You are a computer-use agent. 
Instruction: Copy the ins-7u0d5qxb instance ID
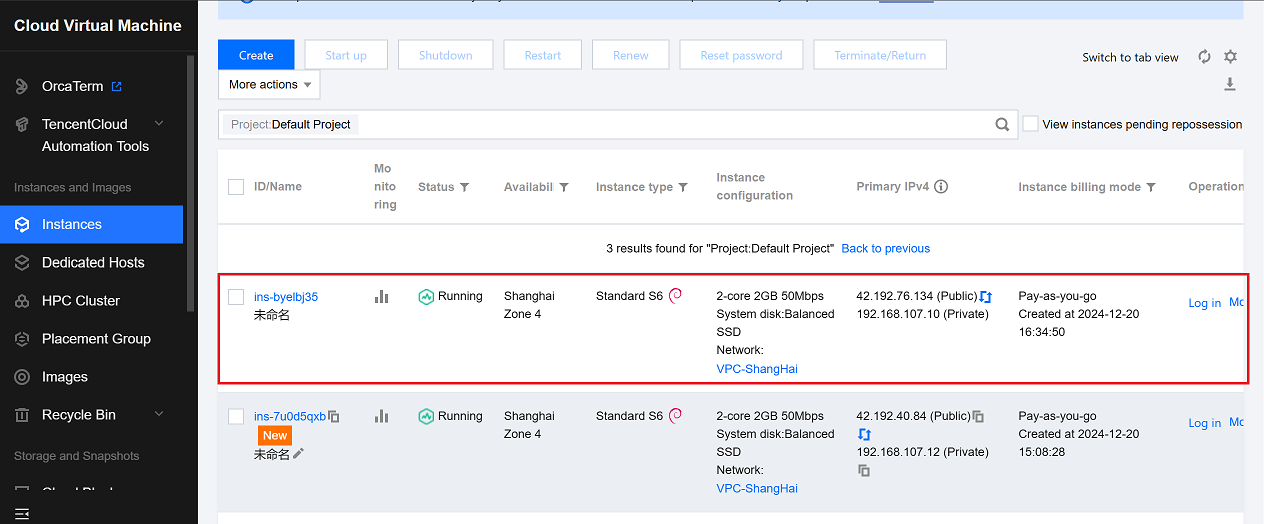pyautogui.click(x=334, y=417)
